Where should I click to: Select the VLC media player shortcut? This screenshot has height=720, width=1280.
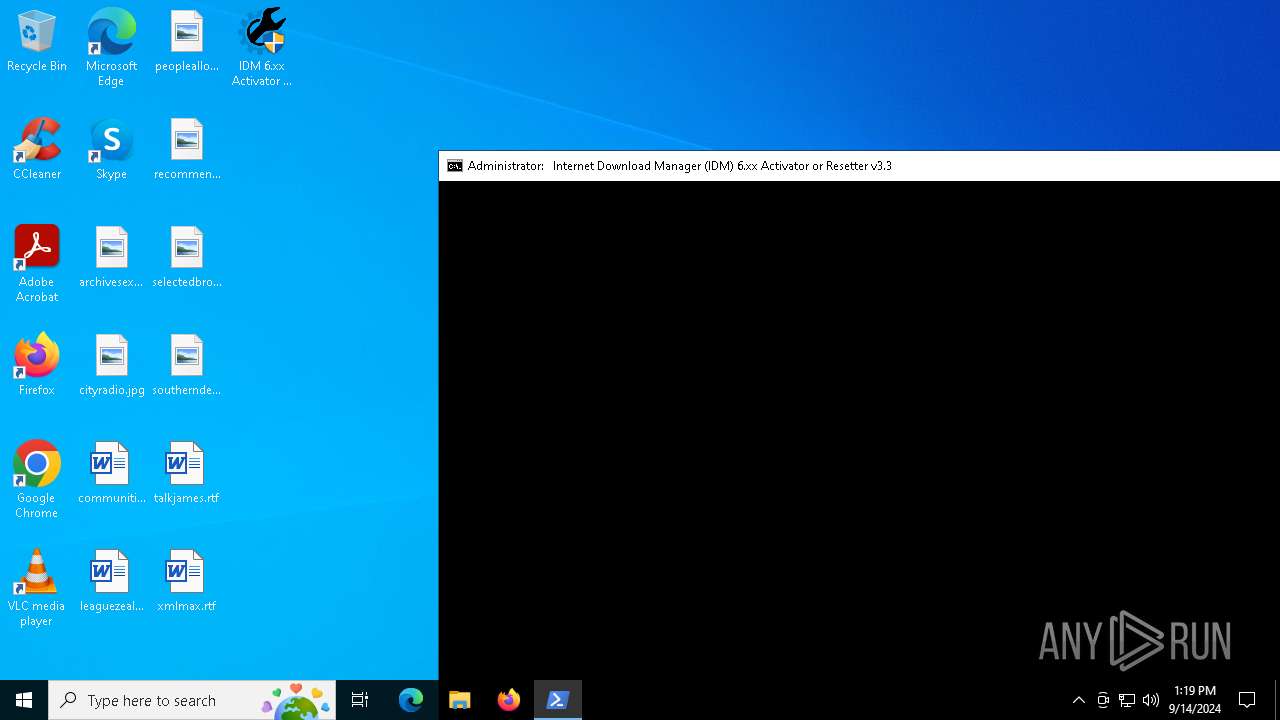coord(37,588)
